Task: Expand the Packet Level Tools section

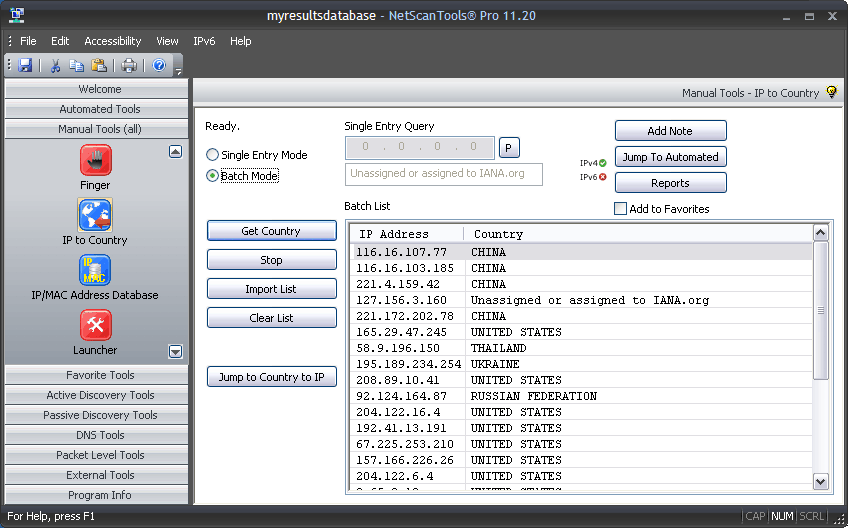Action: click(96, 455)
